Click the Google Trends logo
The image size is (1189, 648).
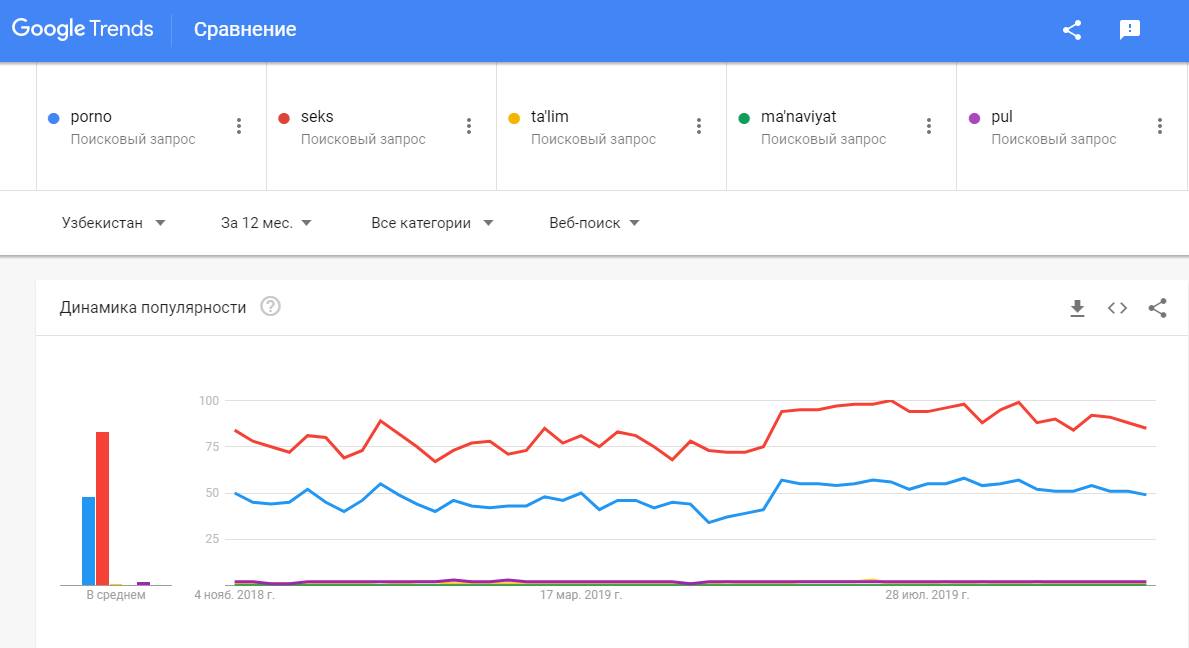pyautogui.click(x=83, y=29)
